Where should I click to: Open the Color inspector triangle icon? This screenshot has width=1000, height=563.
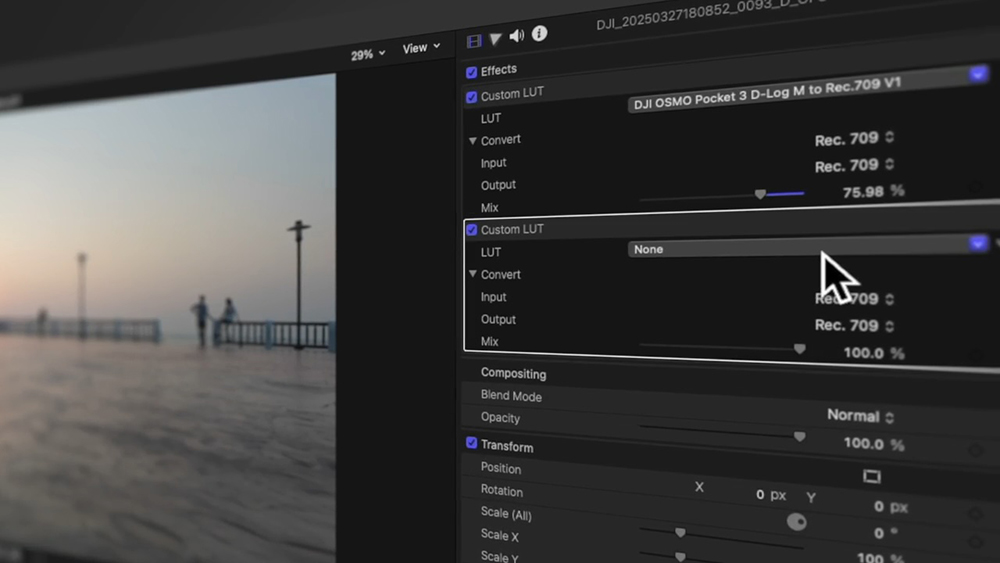[x=496, y=40]
